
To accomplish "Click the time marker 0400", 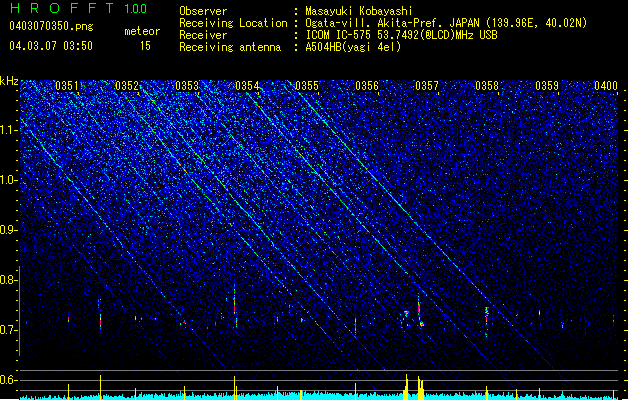I will tap(606, 86).
